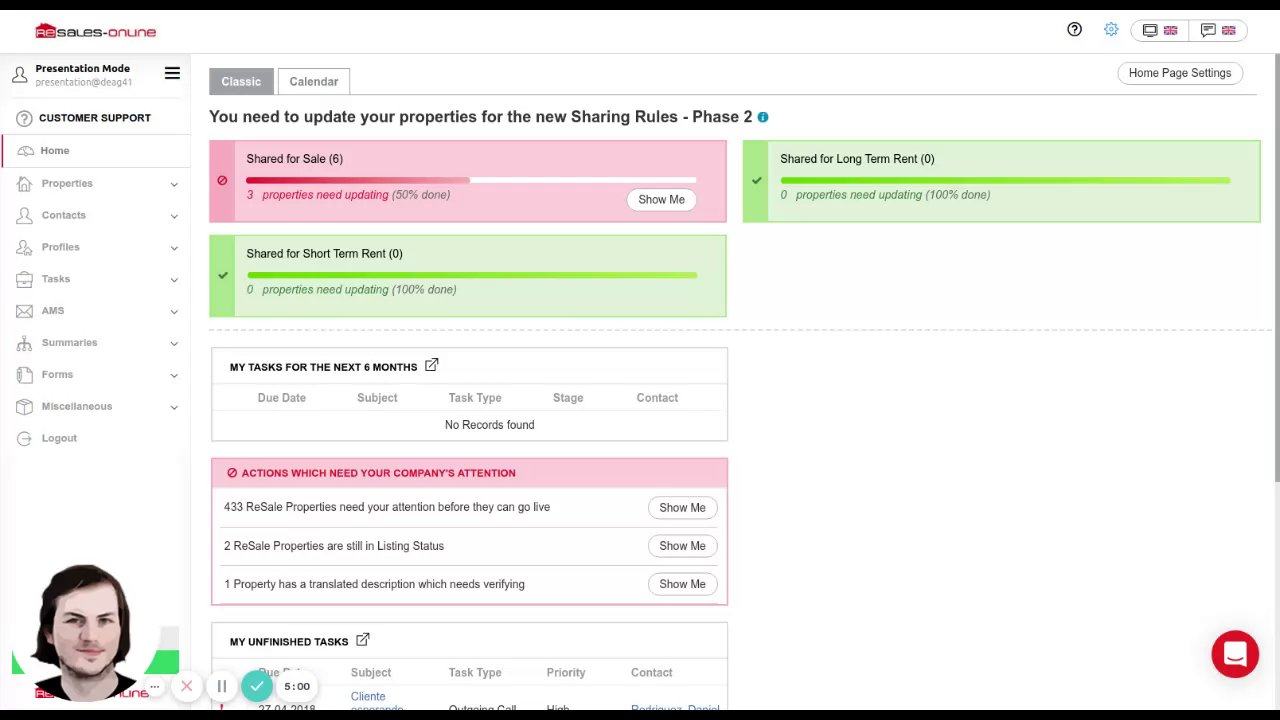1280x720 pixels.
Task: Switch to the Calendar tab
Action: [x=314, y=82]
